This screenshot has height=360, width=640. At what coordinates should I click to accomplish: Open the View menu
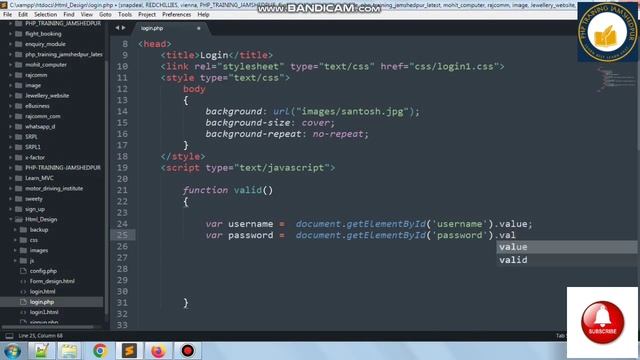point(87,14)
